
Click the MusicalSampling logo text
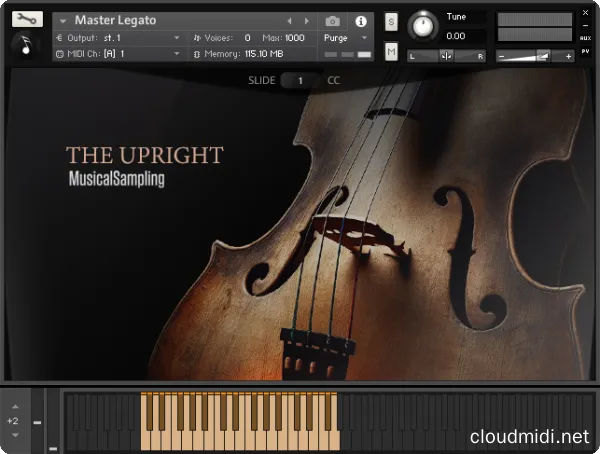117,179
